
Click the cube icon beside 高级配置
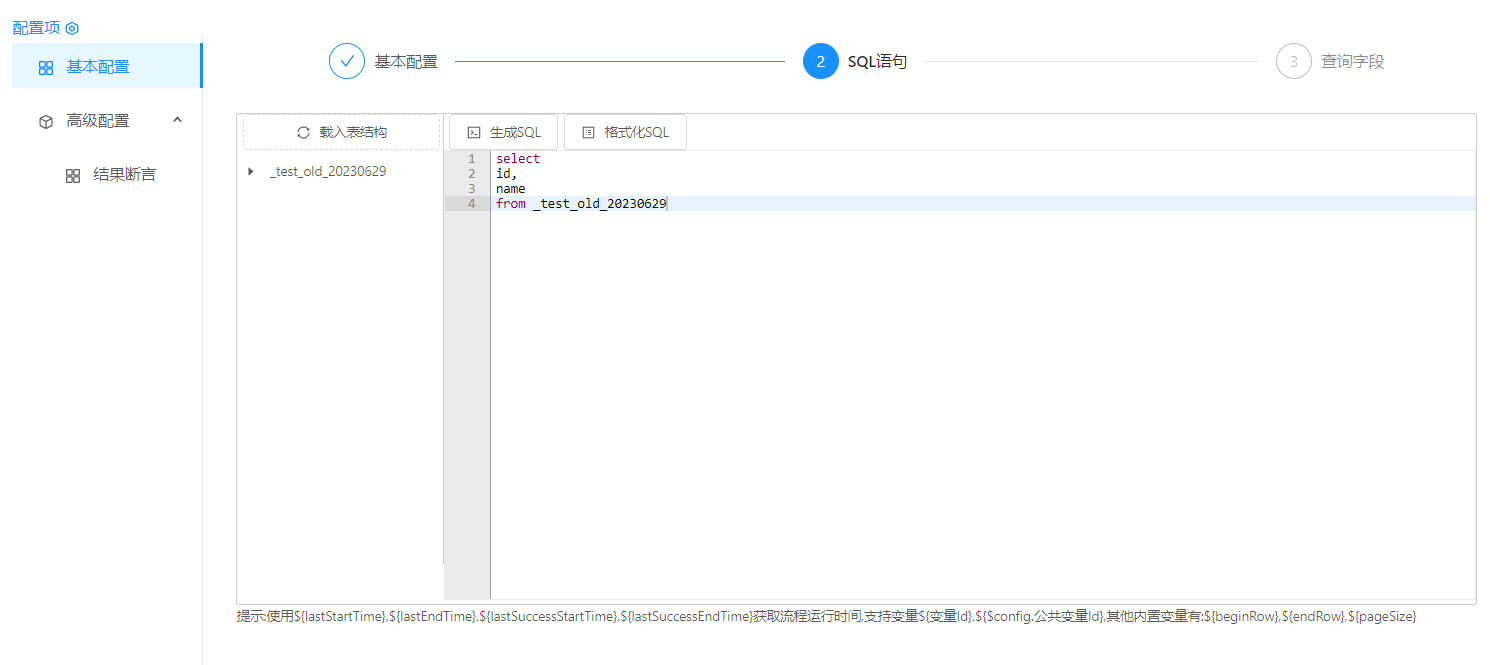pos(46,121)
